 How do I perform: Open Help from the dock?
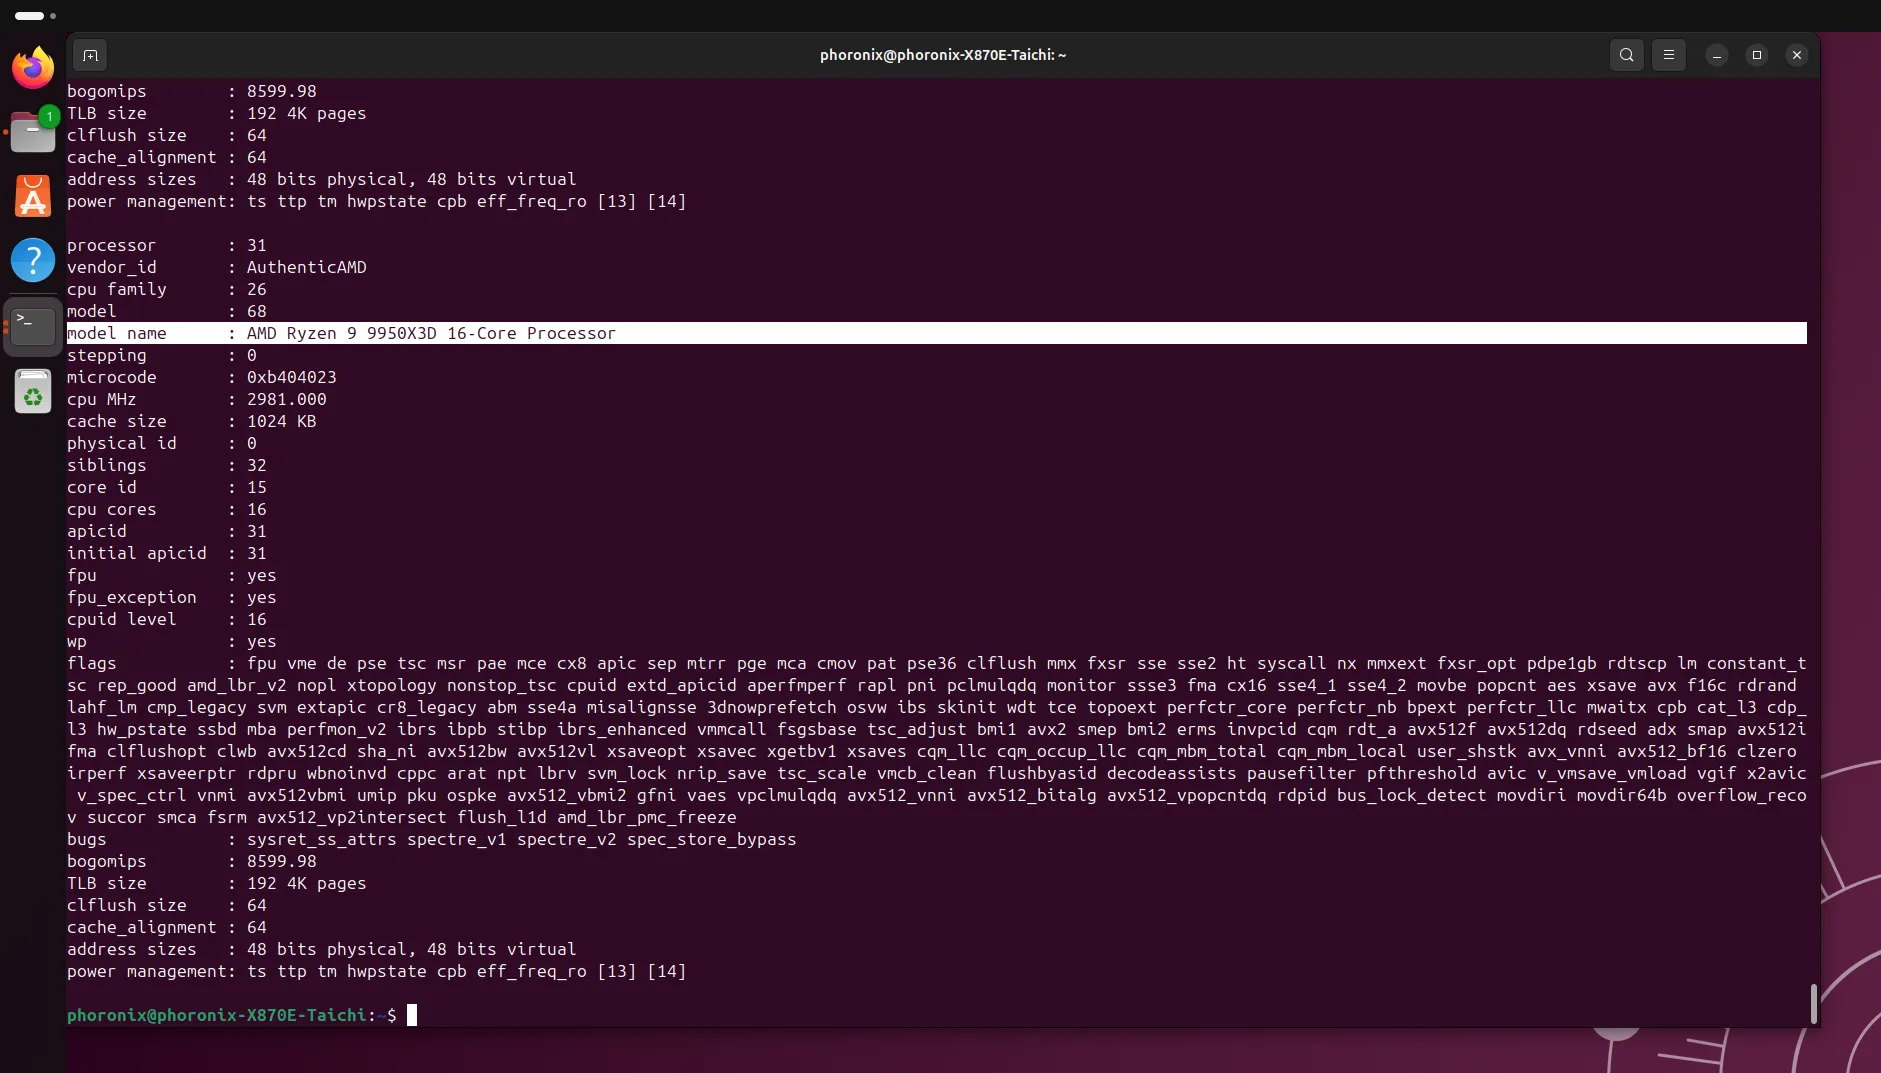click(x=33, y=260)
